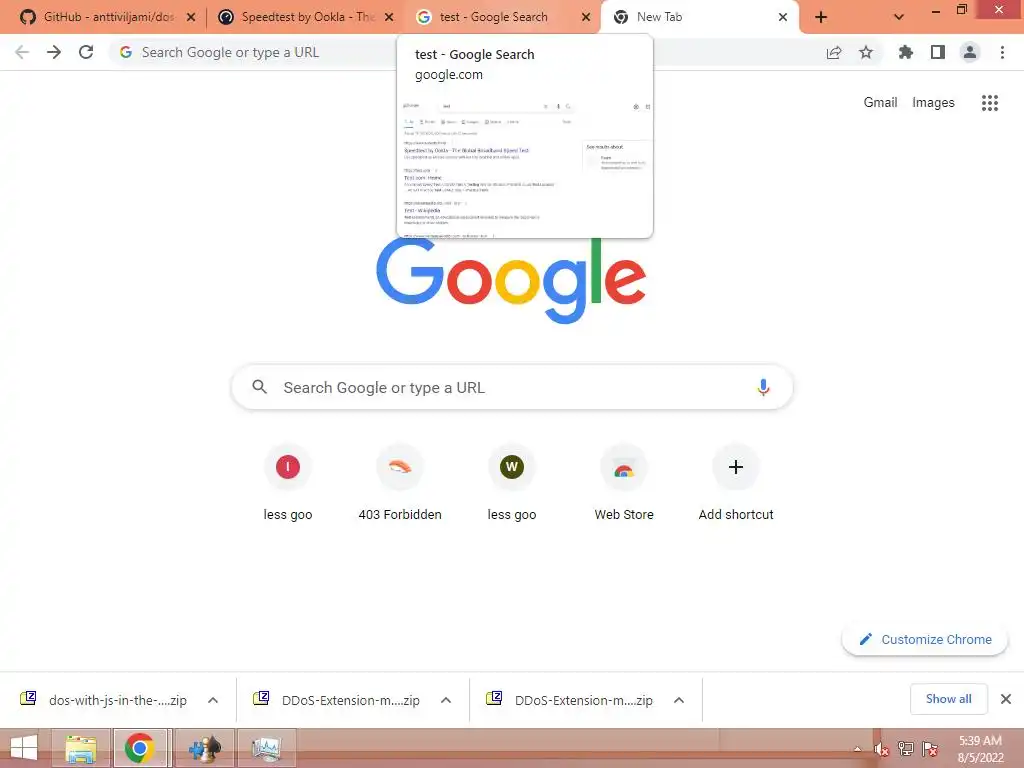Image resolution: width=1024 pixels, height=768 pixels.
Task: Show hidden system tray icons
Action: pyautogui.click(x=857, y=749)
